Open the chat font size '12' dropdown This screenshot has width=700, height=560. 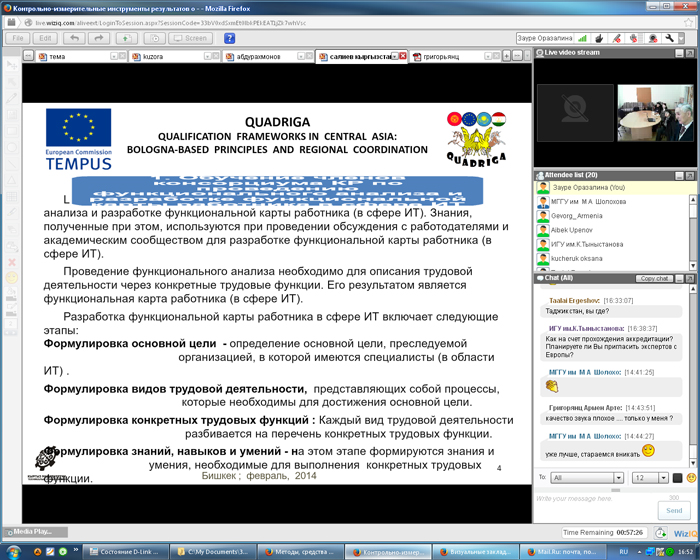(650, 478)
